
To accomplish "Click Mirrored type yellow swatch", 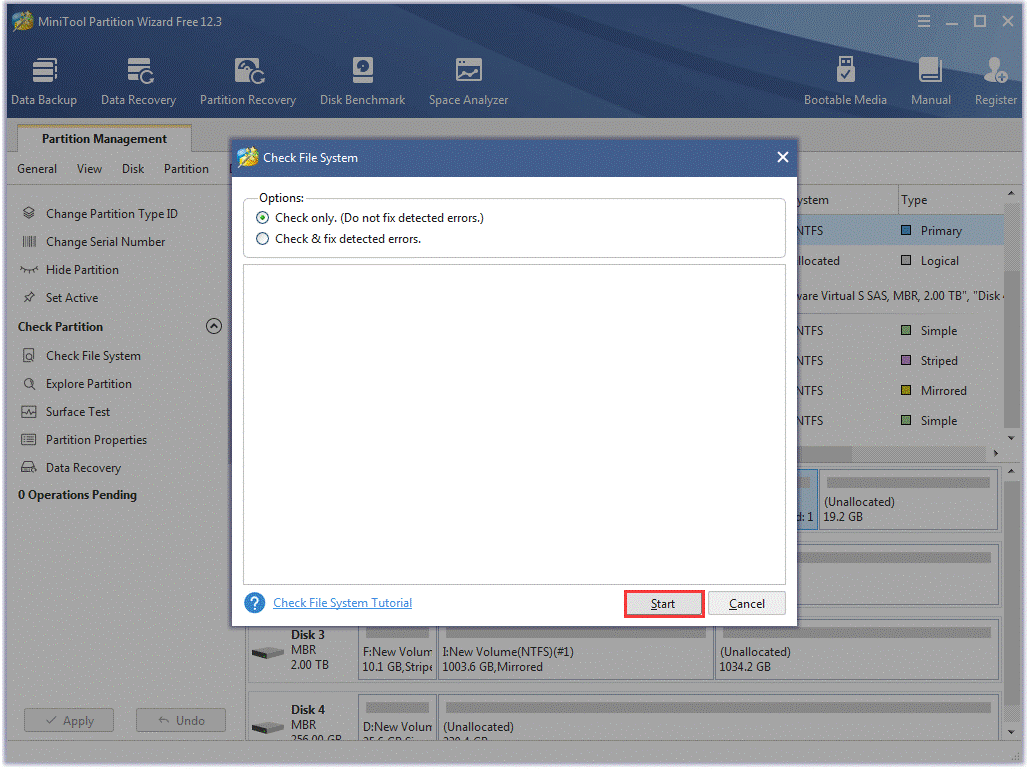I will pos(906,390).
